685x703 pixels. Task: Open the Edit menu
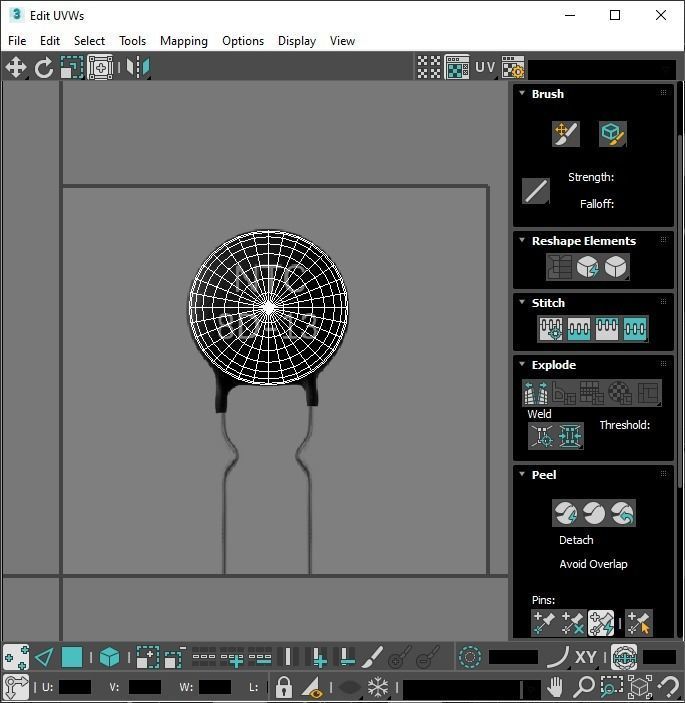tap(50, 41)
